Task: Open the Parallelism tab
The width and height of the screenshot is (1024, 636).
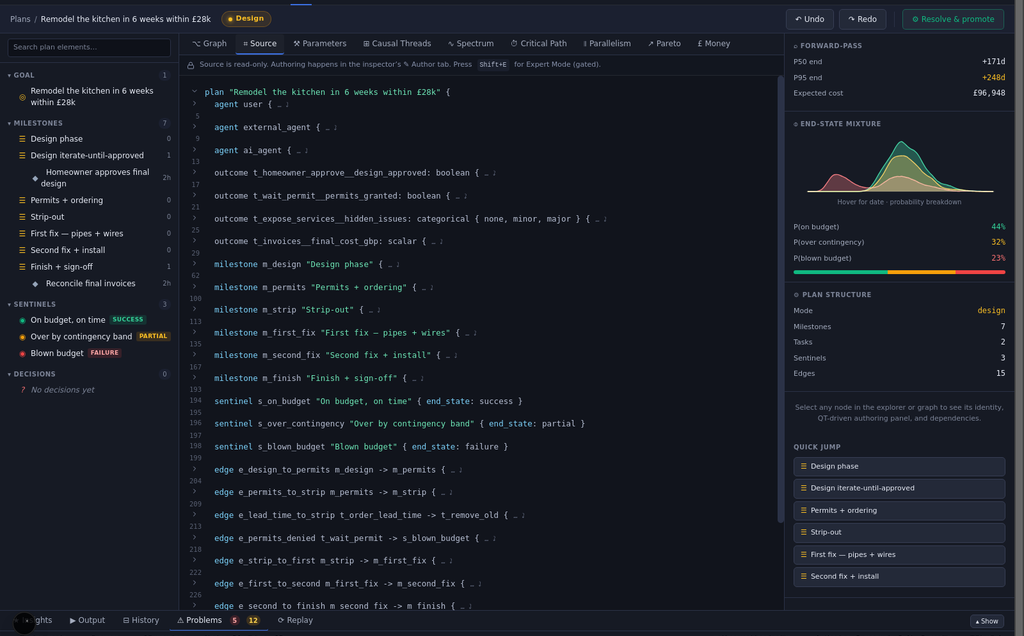Action: [x=607, y=44]
